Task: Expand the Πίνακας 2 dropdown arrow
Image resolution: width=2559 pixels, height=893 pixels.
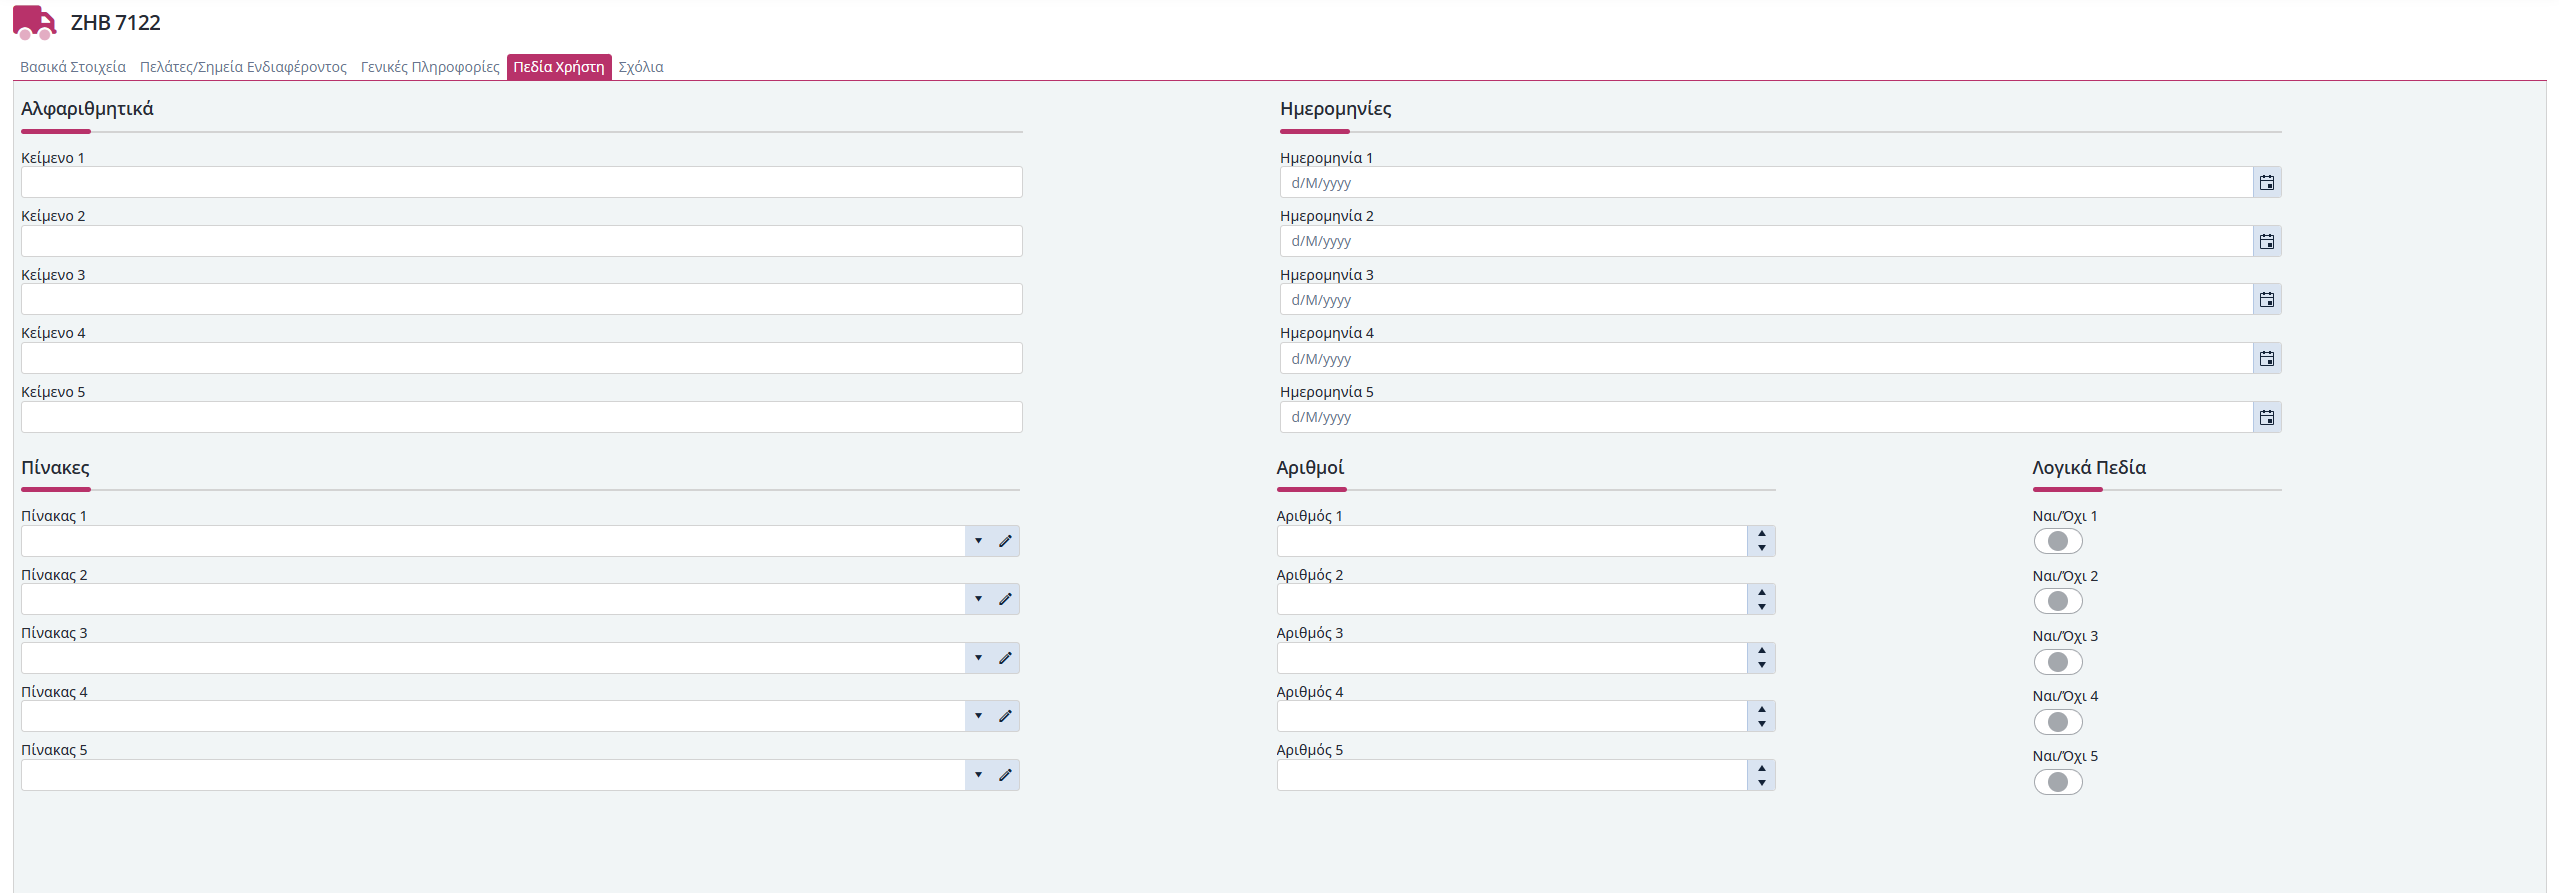Action: (978, 599)
